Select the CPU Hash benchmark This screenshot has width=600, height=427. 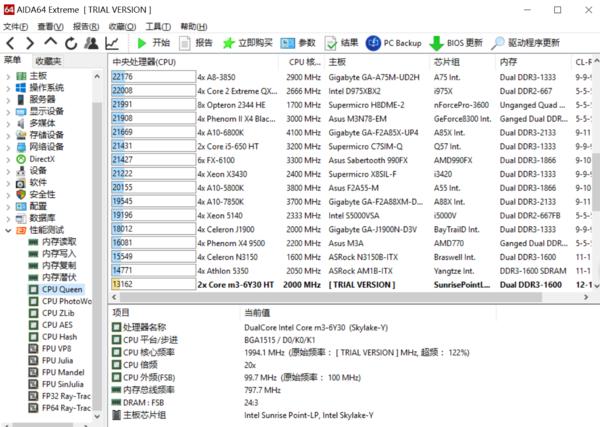(x=53, y=337)
